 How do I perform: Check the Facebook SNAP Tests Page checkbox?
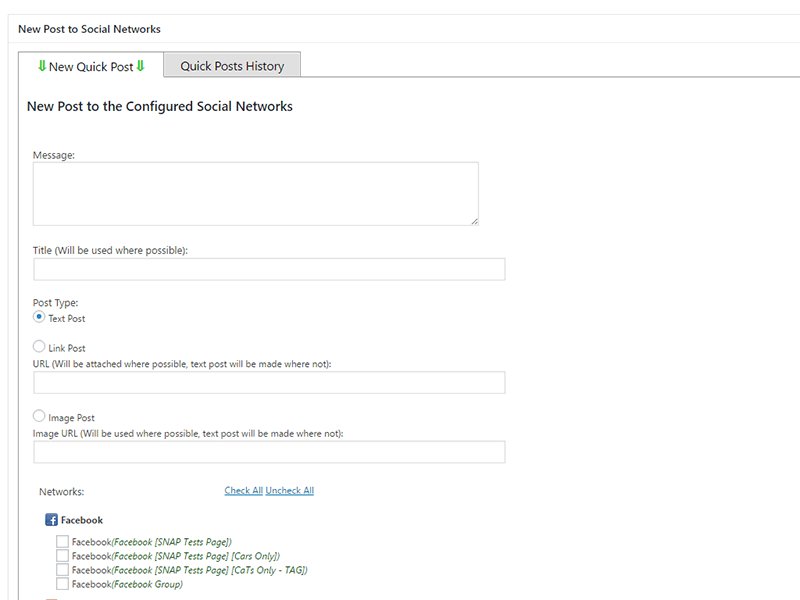(62, 541)
